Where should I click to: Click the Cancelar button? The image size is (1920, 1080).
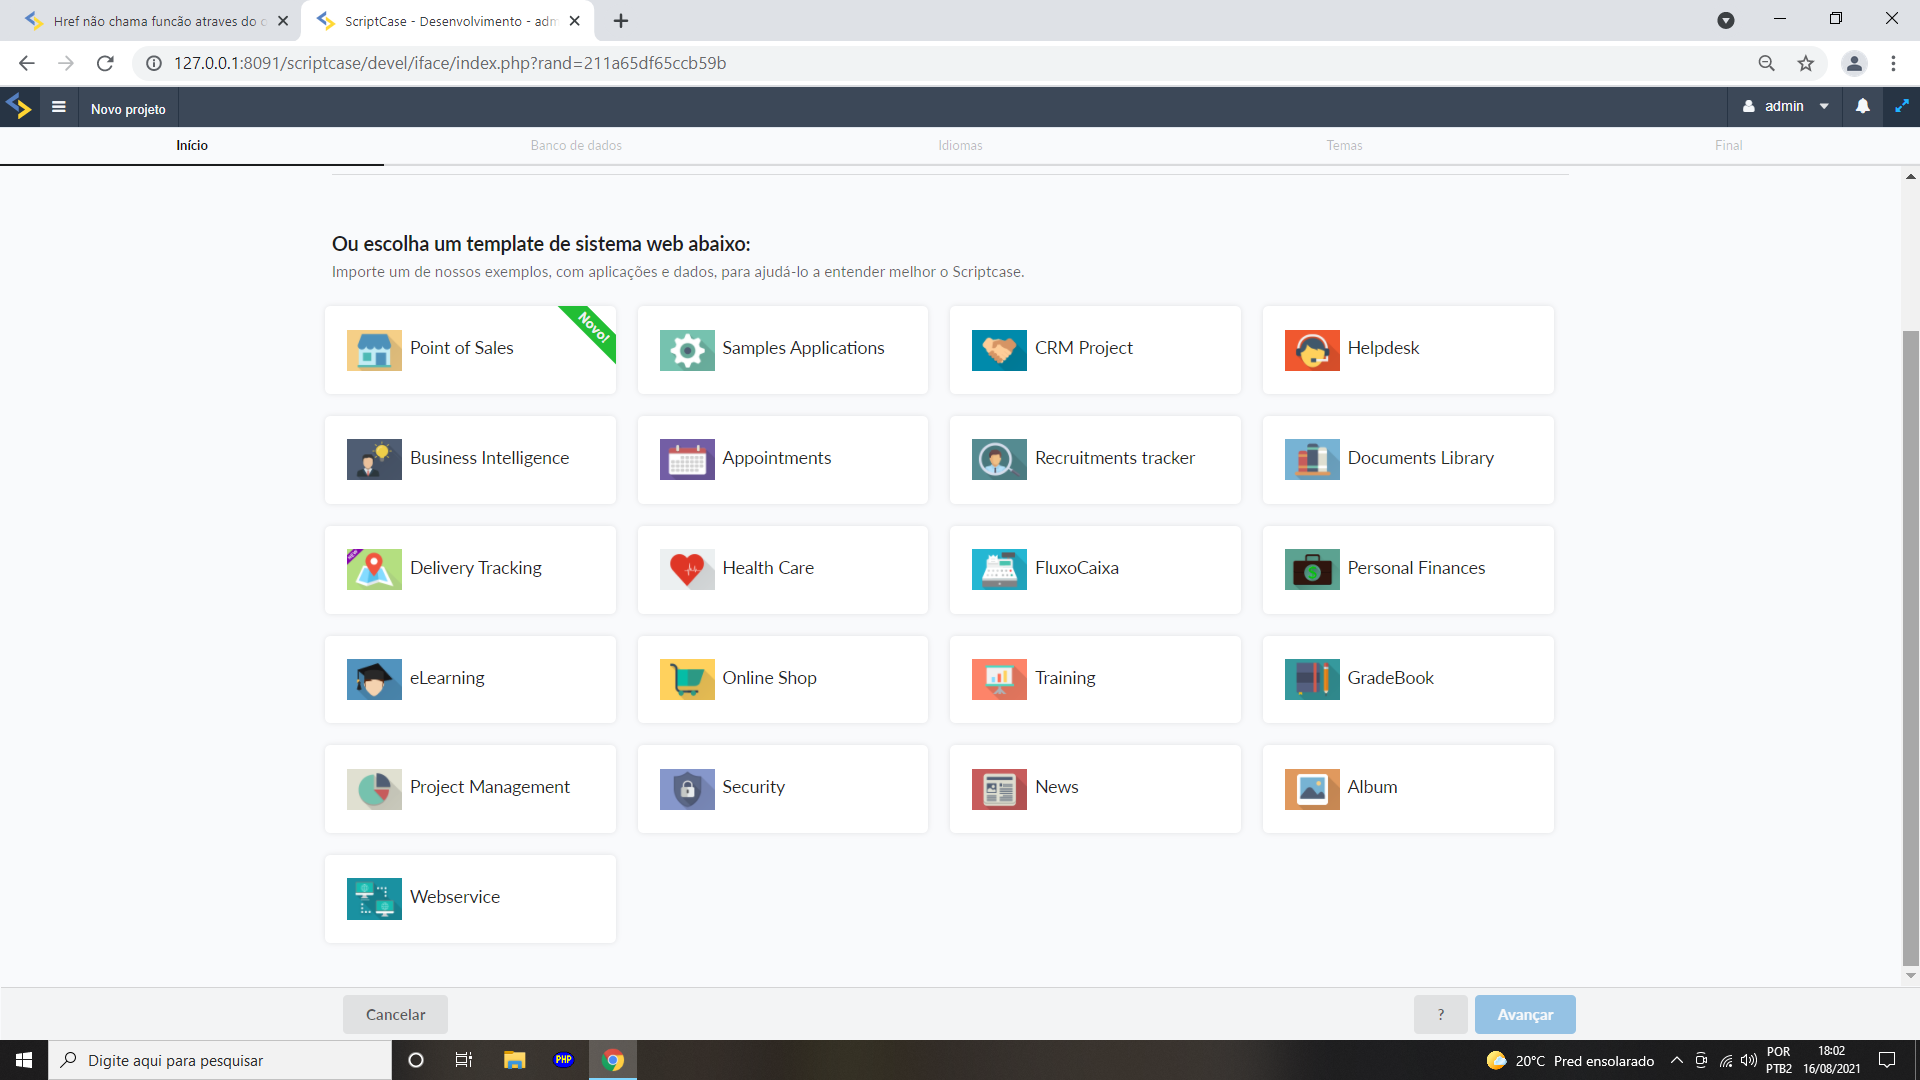coord(395,1014)
